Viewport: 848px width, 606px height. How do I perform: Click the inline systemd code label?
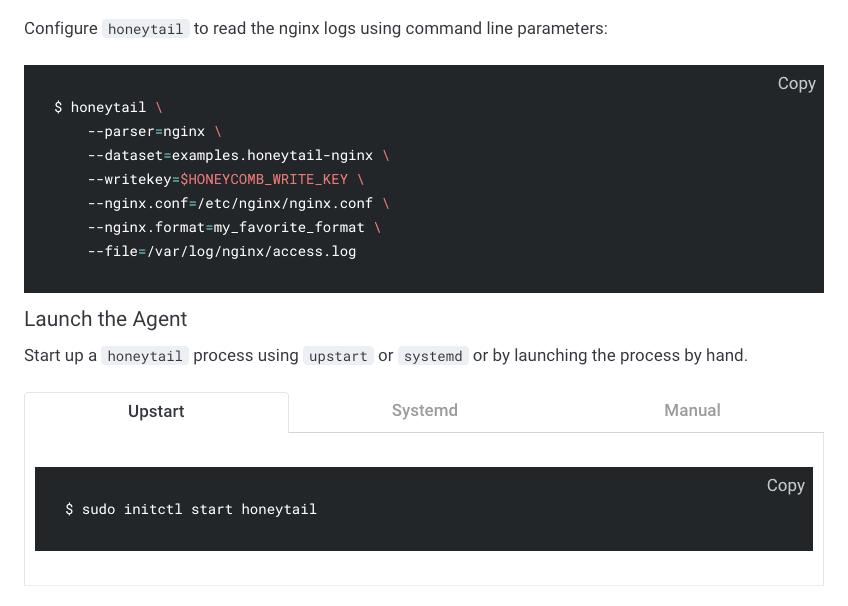tap(433, 356)
